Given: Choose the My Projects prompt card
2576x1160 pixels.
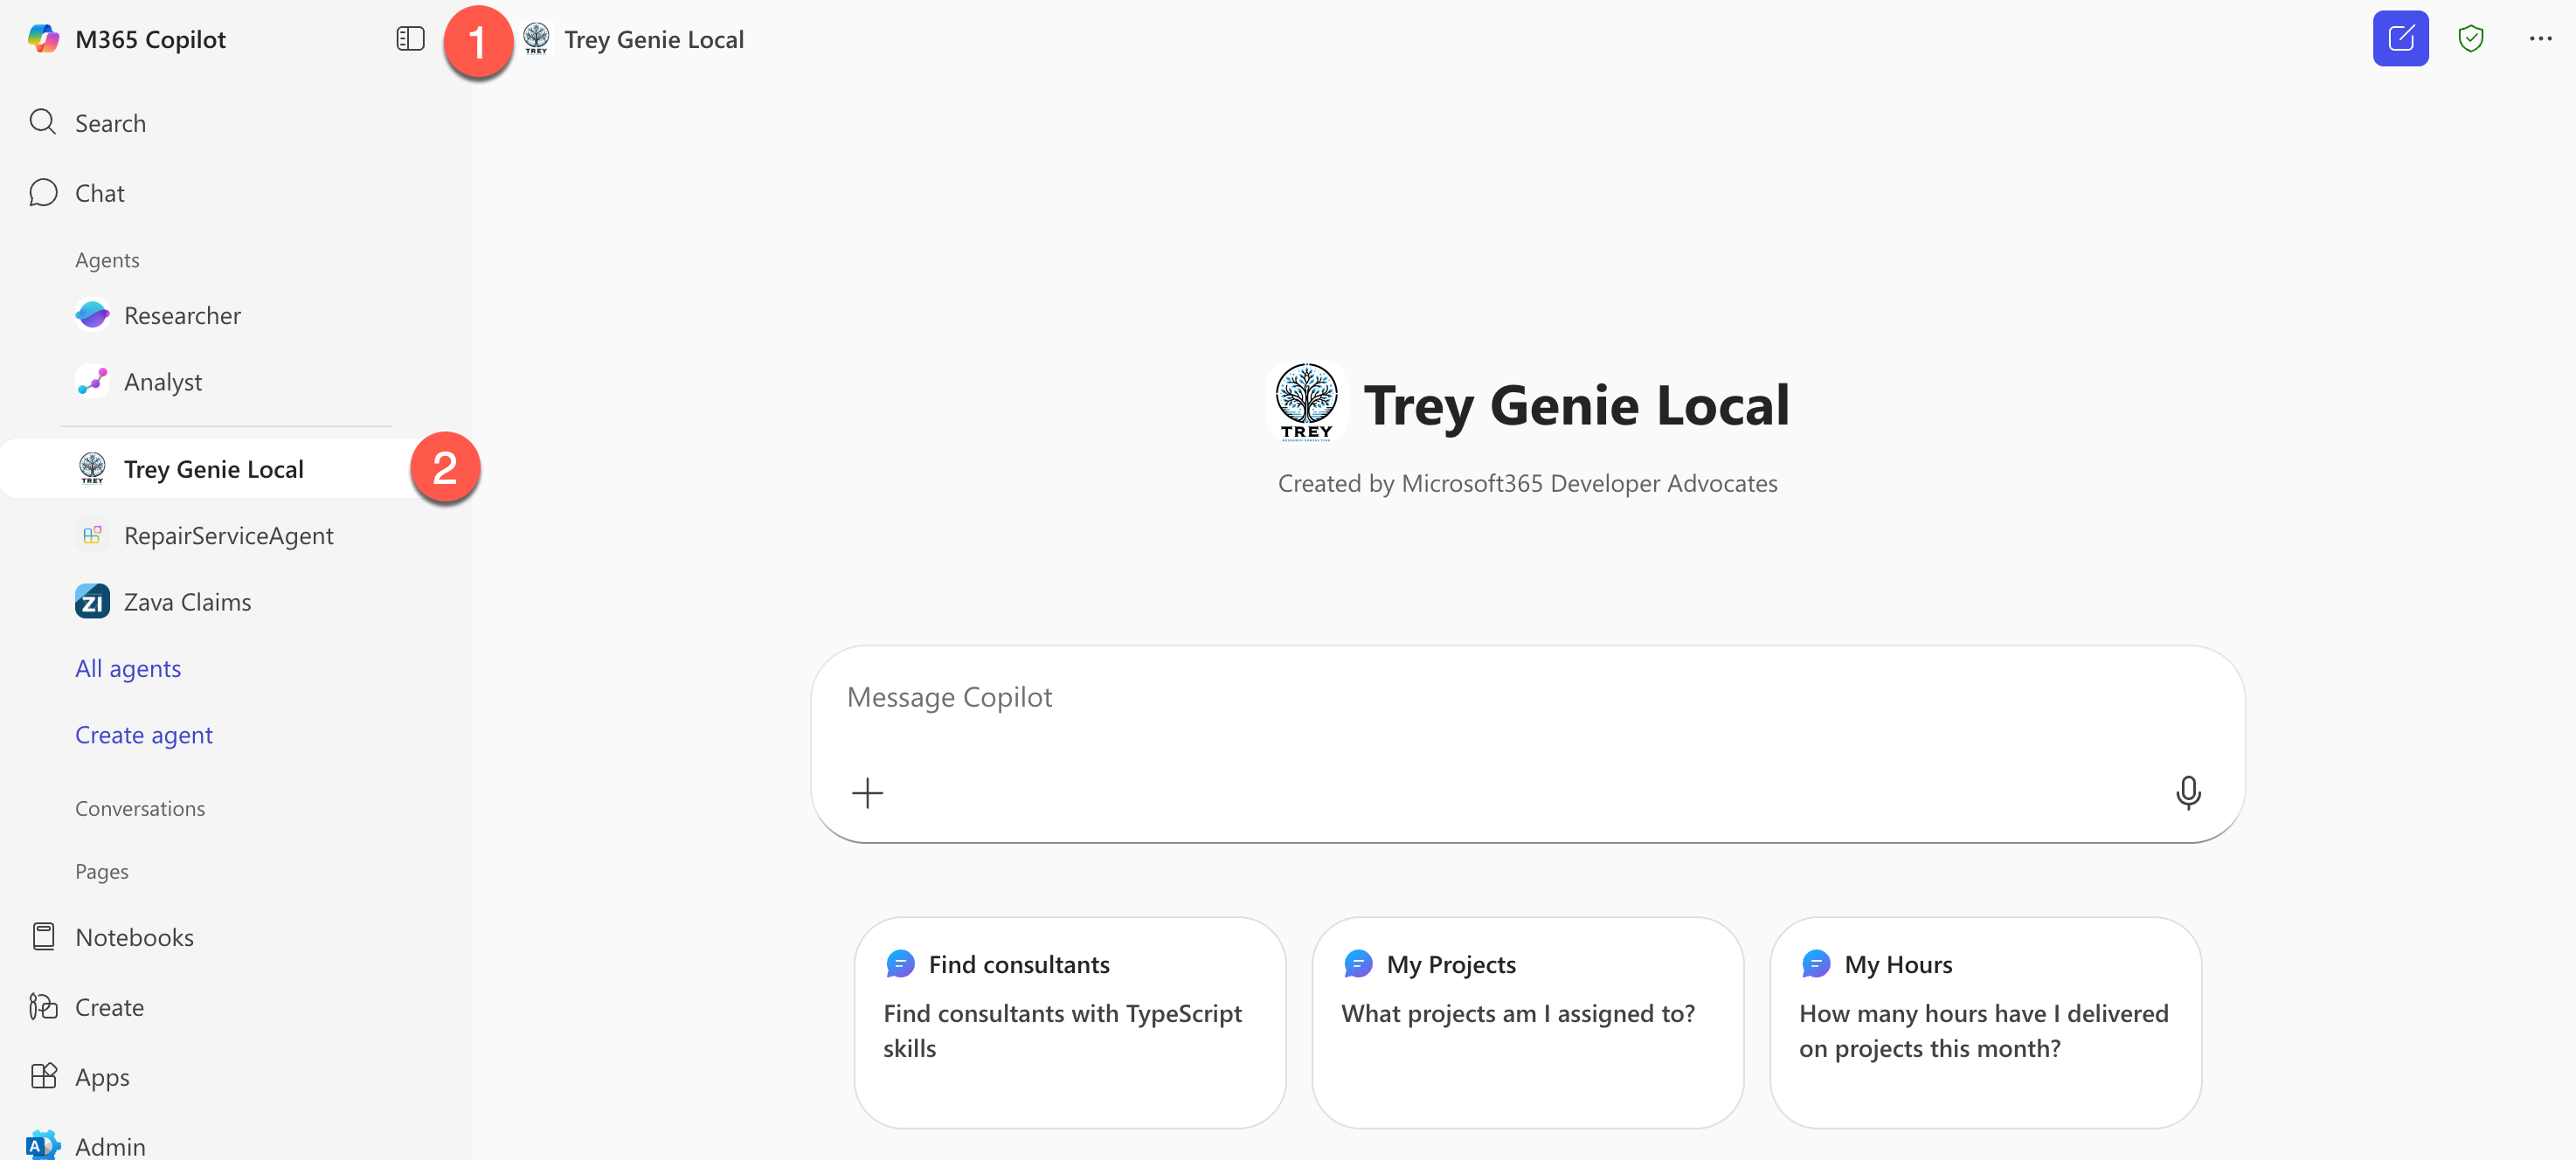Looking at the screenshot, I should click(x=1527, y=1022).
